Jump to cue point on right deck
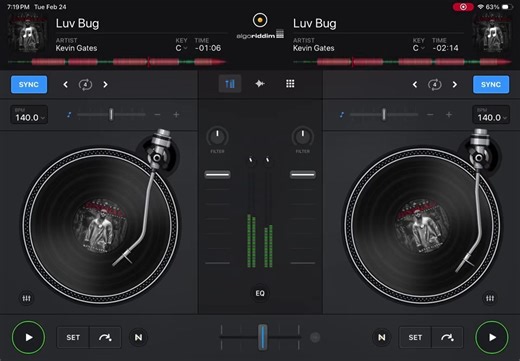 click(447, 337)
